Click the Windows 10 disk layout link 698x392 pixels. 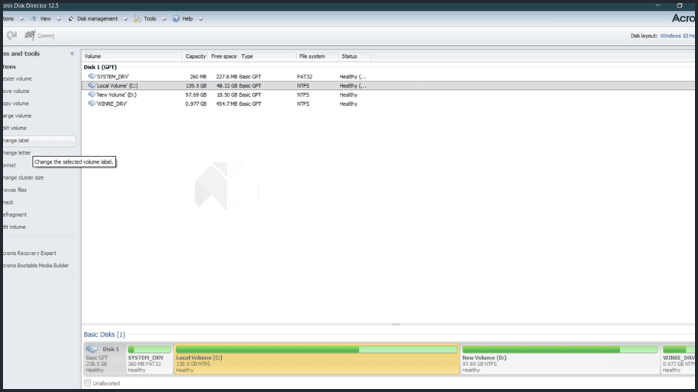[x=677, y=36]
